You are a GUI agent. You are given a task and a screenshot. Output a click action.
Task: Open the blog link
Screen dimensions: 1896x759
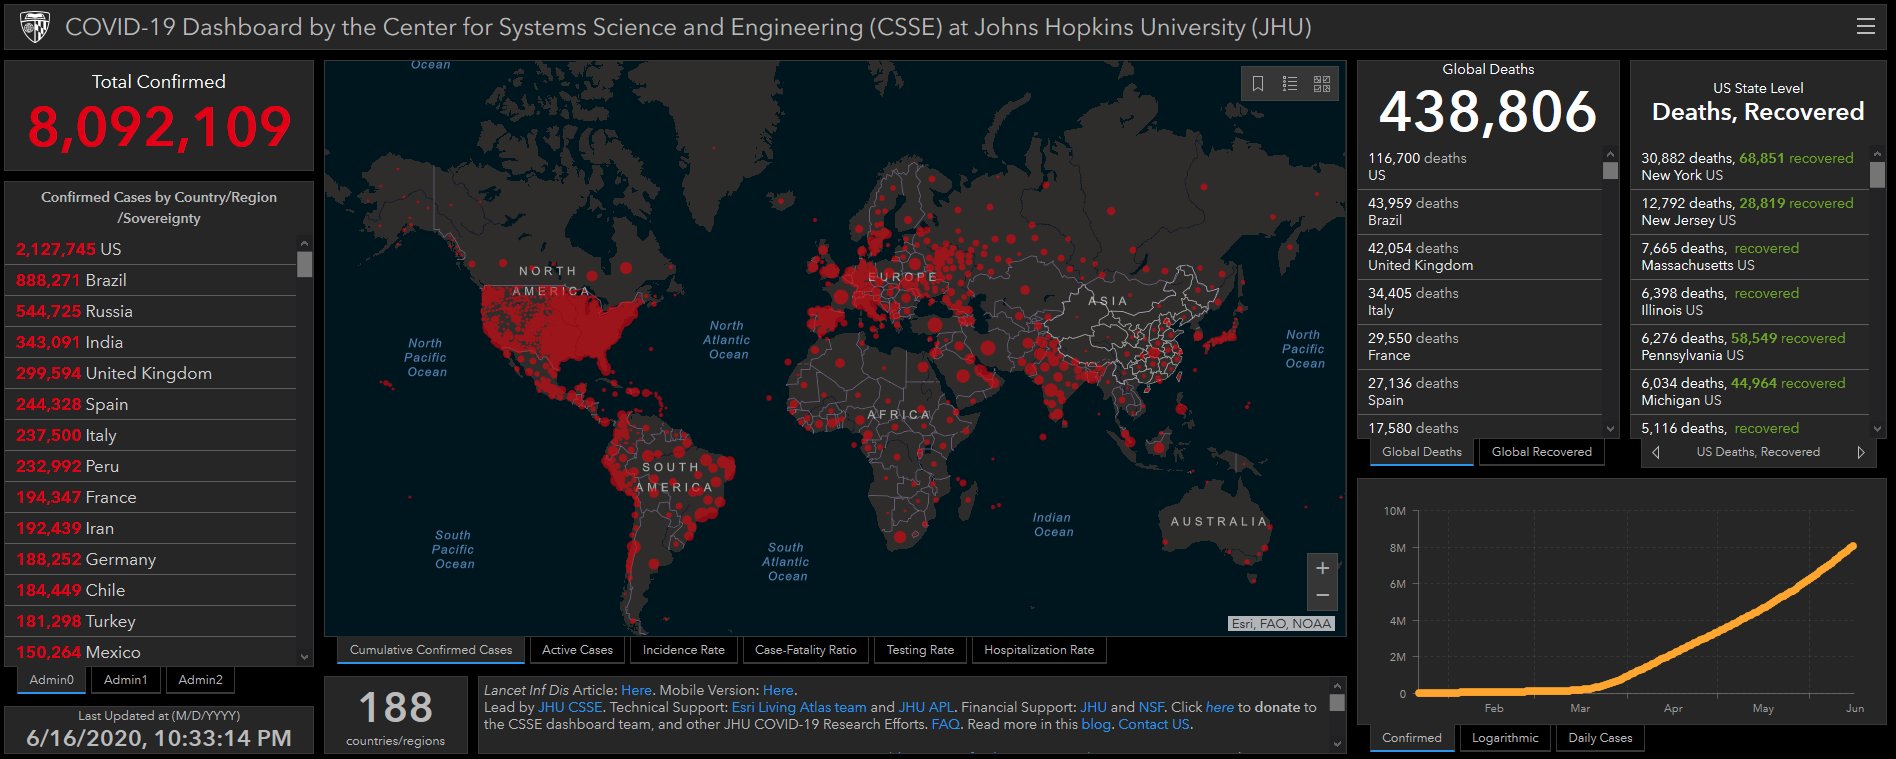coord(1095,724)
